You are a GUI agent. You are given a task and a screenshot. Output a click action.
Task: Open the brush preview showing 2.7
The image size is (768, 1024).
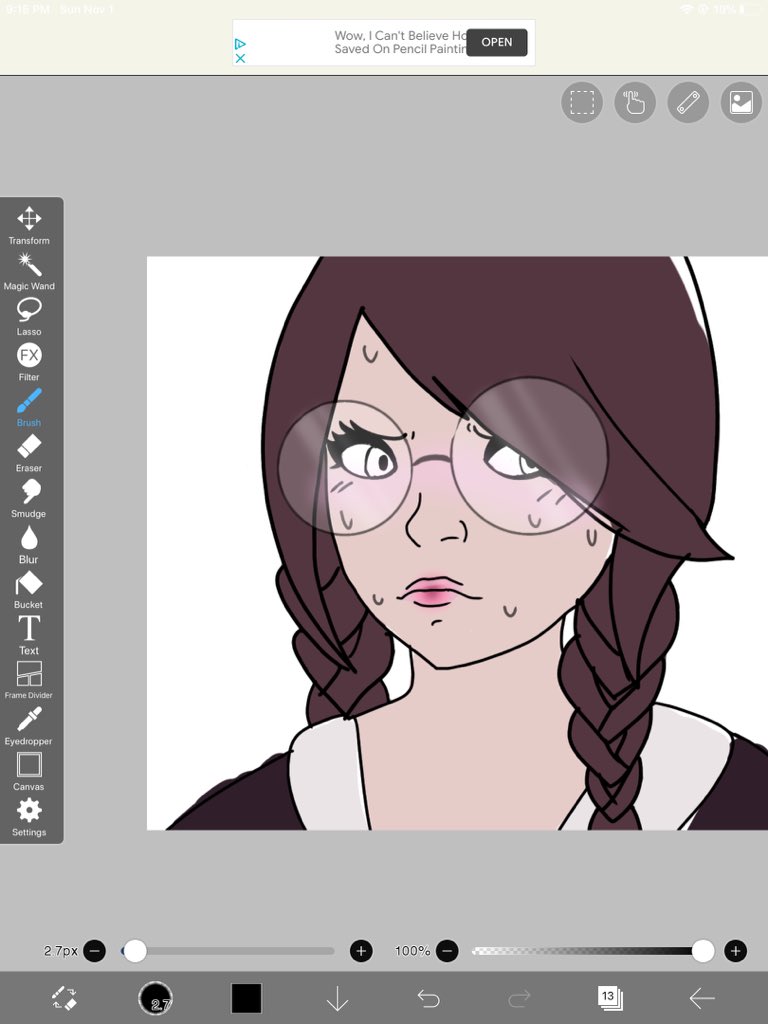point(155,998)
